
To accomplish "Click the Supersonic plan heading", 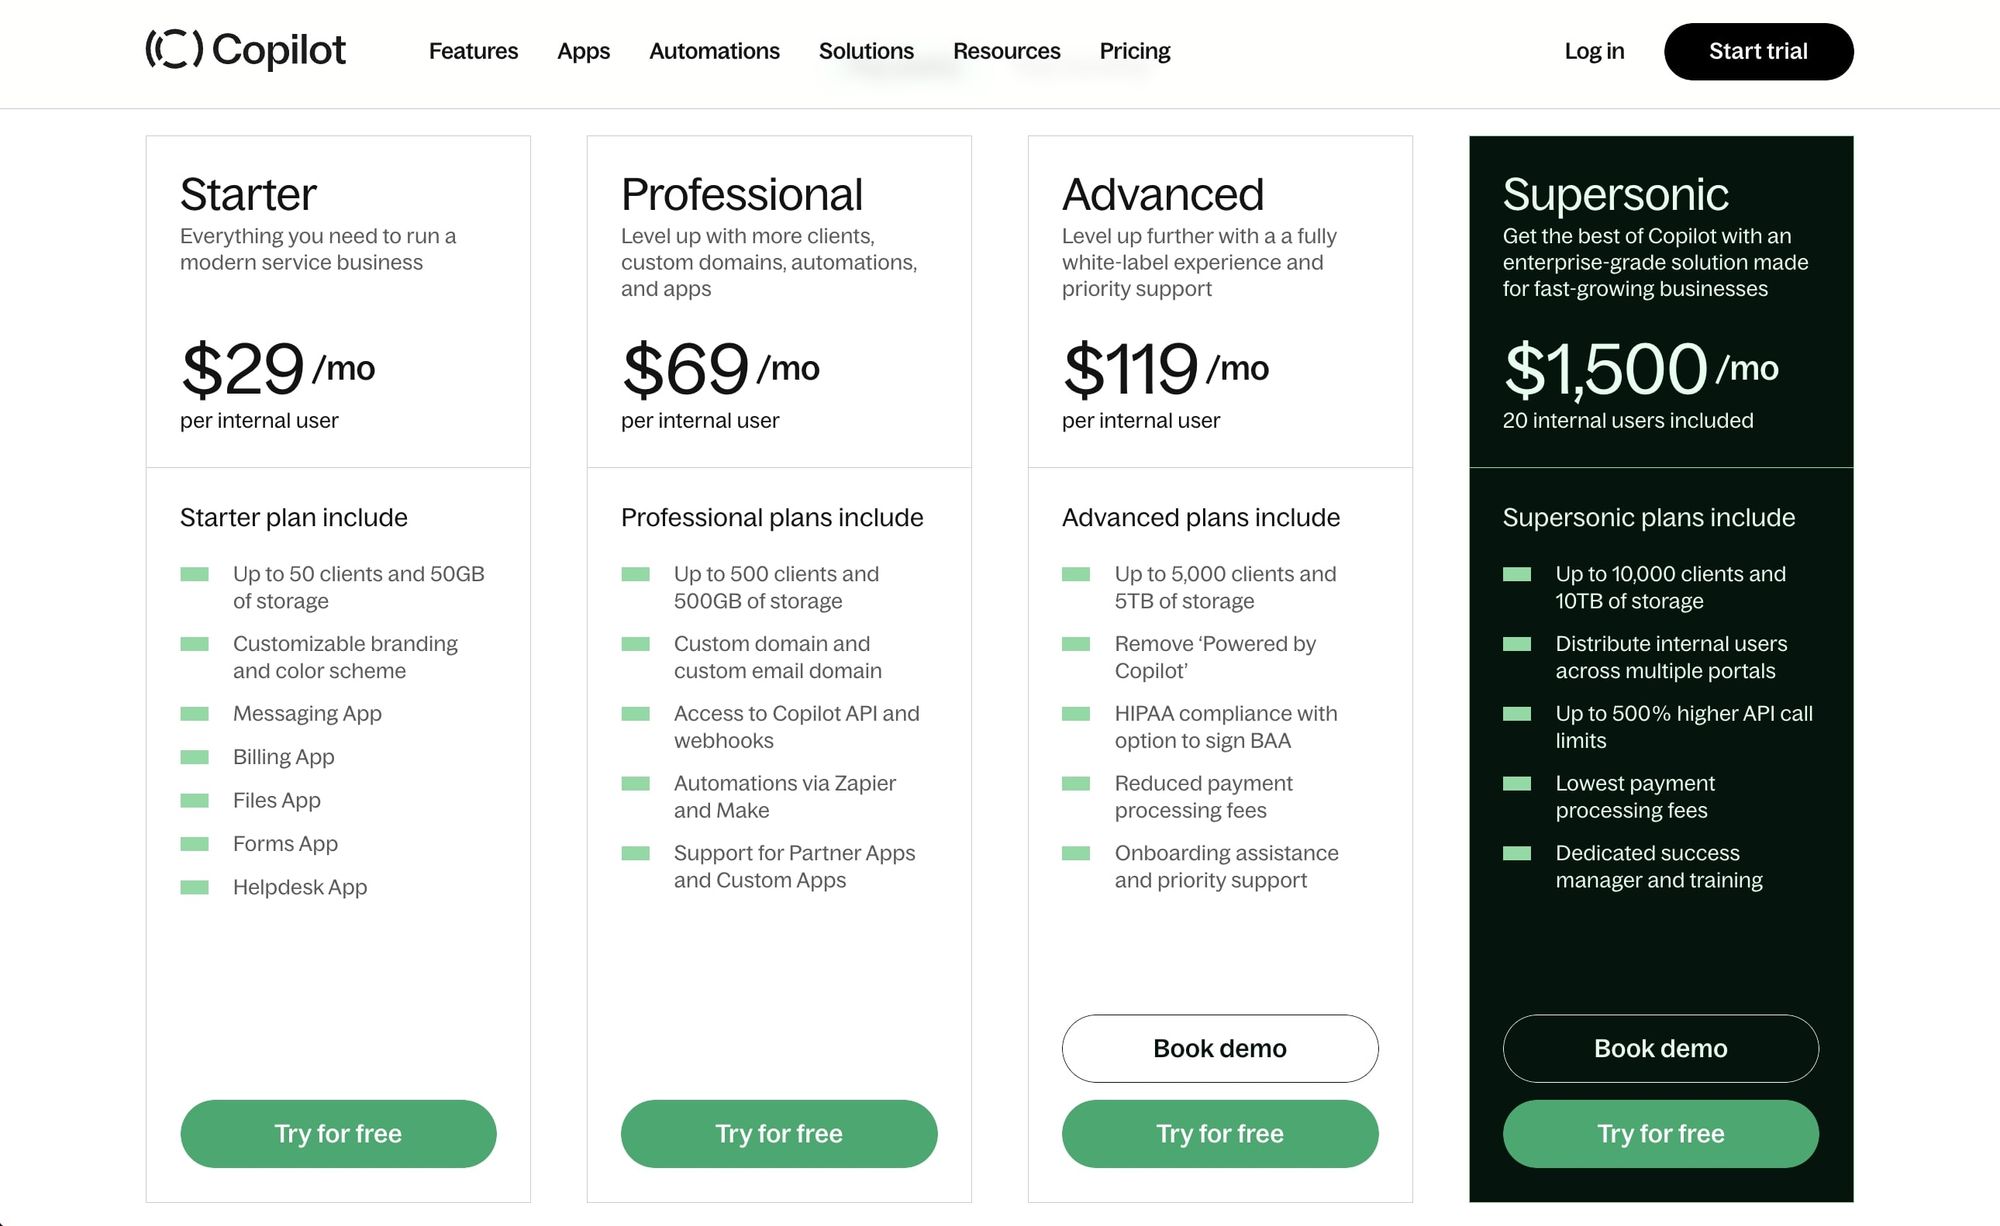I will click(1615, 194).
